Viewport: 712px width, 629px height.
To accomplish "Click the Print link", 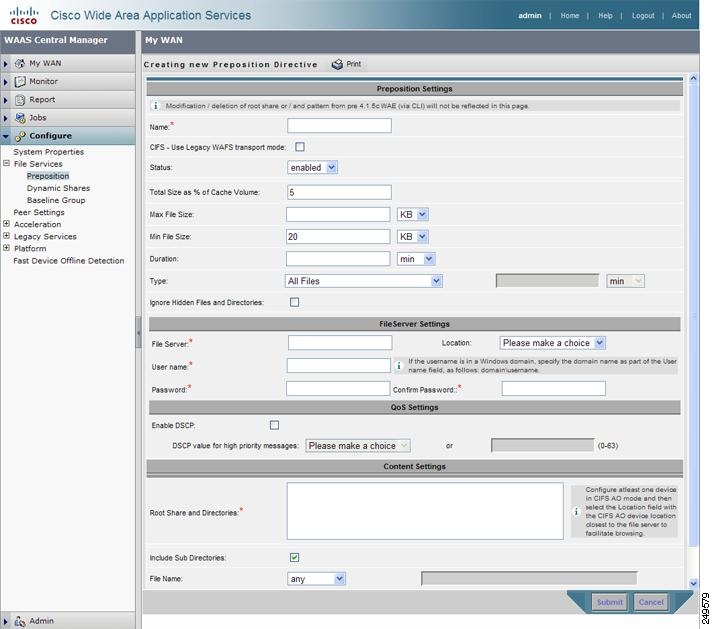I will coord(354,64).
